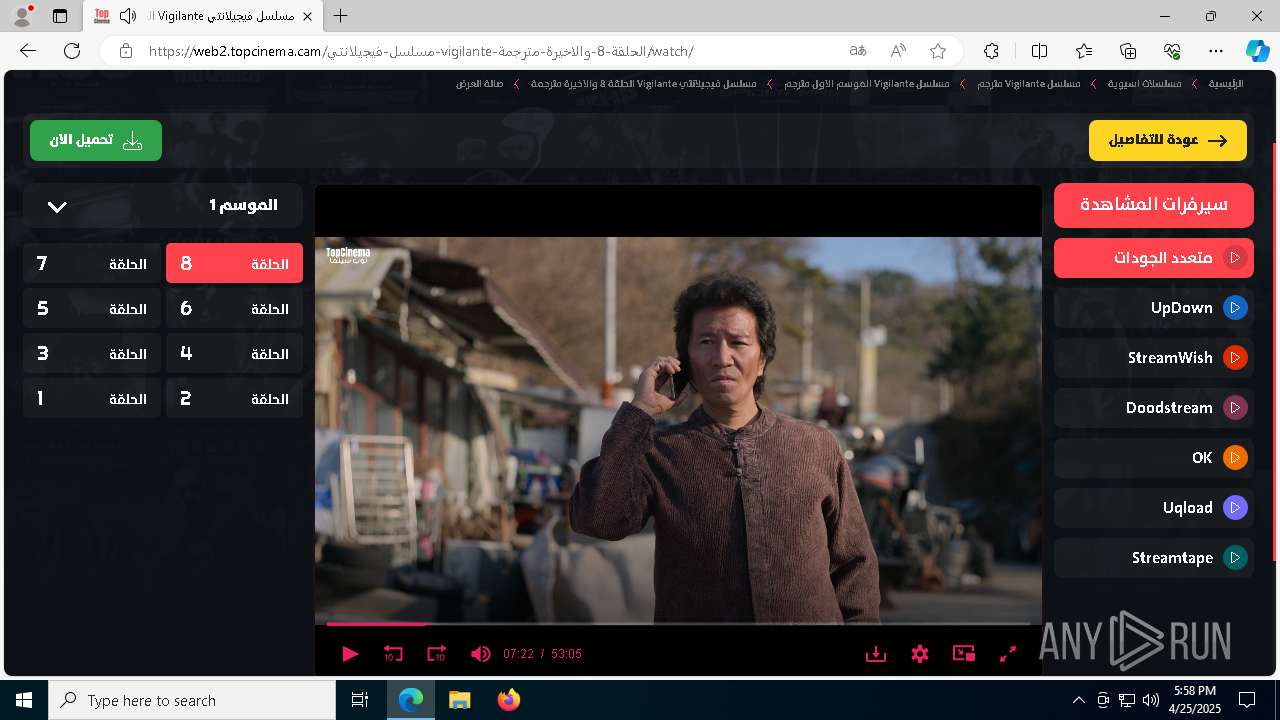Screen dimensions: 1280x720
Task: Open the Edge profile avatar
Action: (x=22, y=16)
